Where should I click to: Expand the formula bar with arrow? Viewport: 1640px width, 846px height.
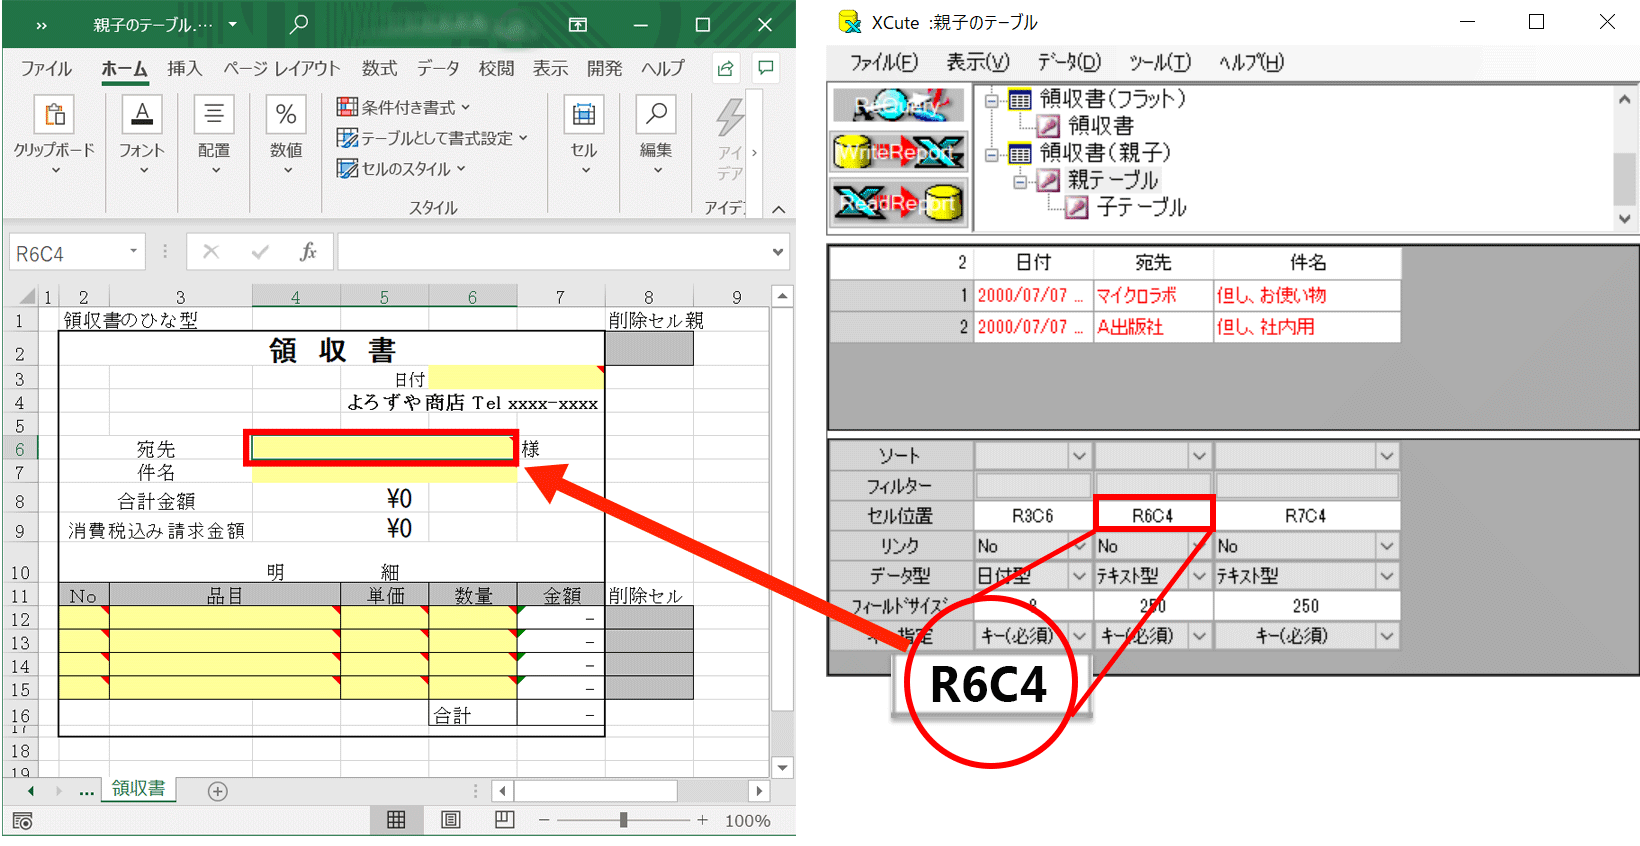click(x=778, y=252)
